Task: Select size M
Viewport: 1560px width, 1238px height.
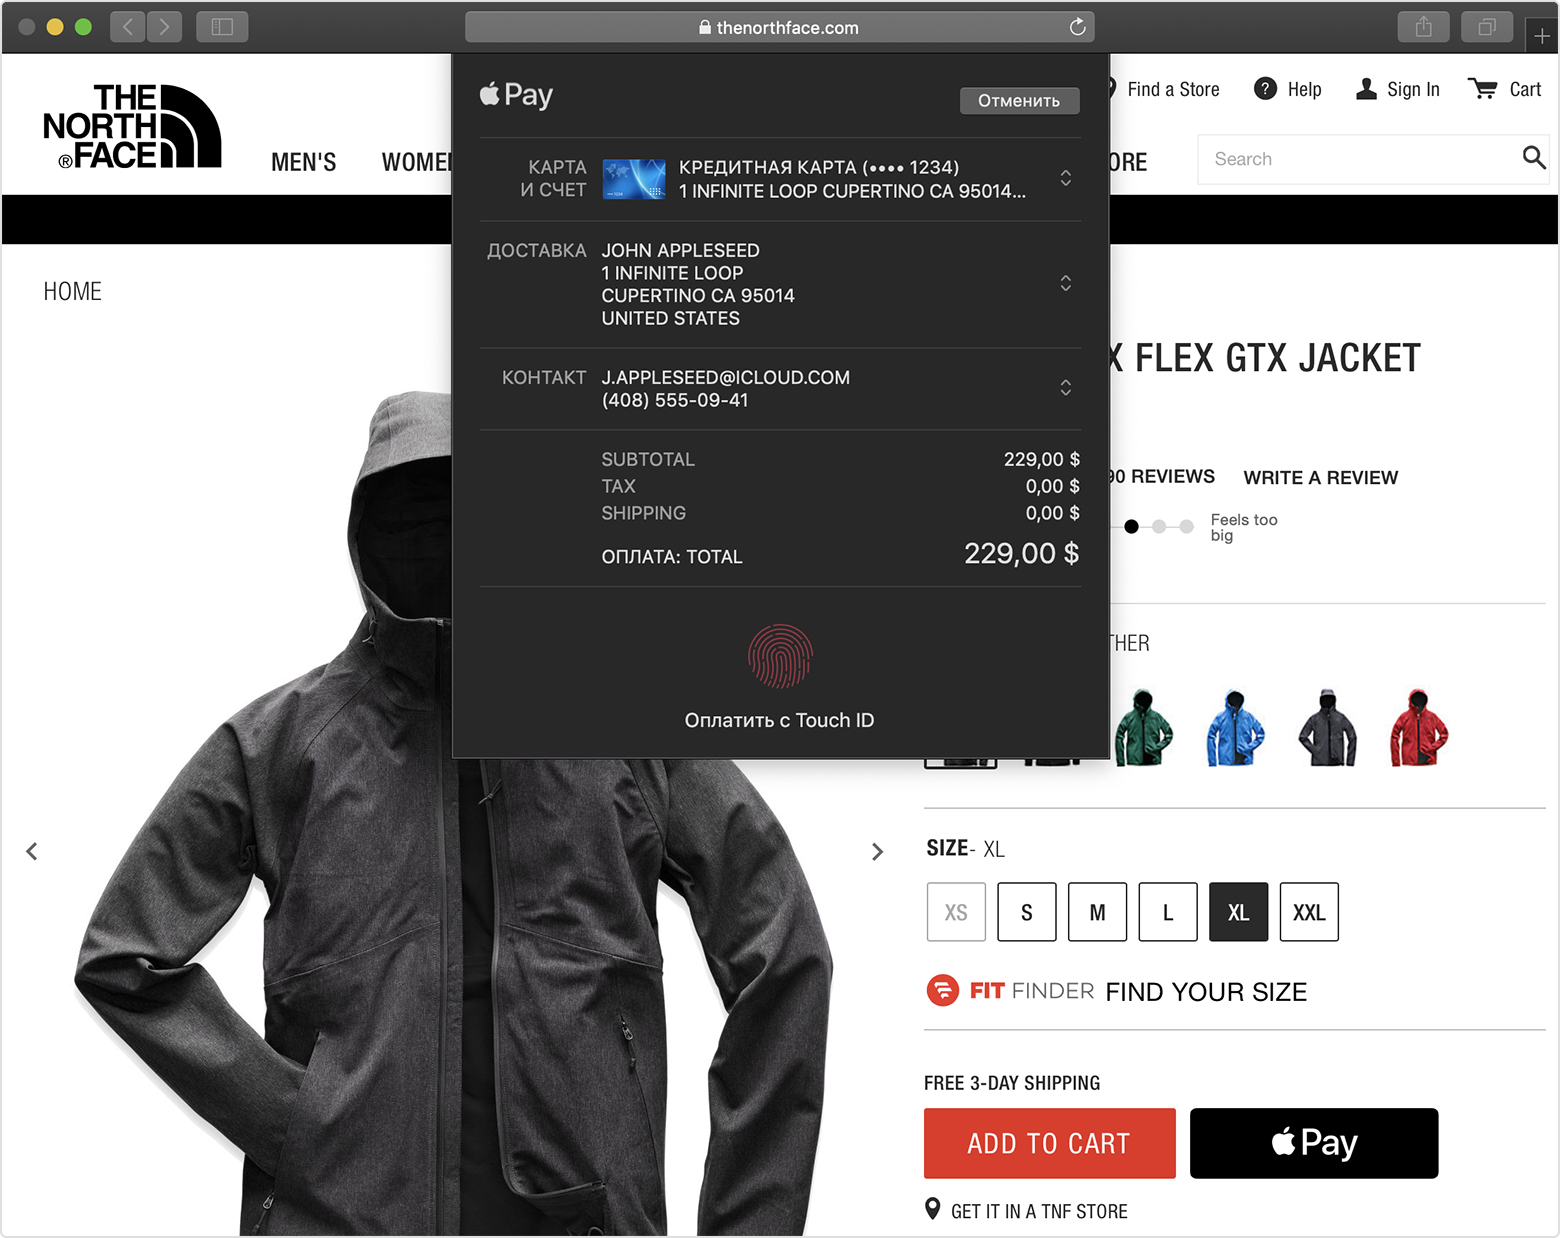Action: click(x=1097, y=912)
